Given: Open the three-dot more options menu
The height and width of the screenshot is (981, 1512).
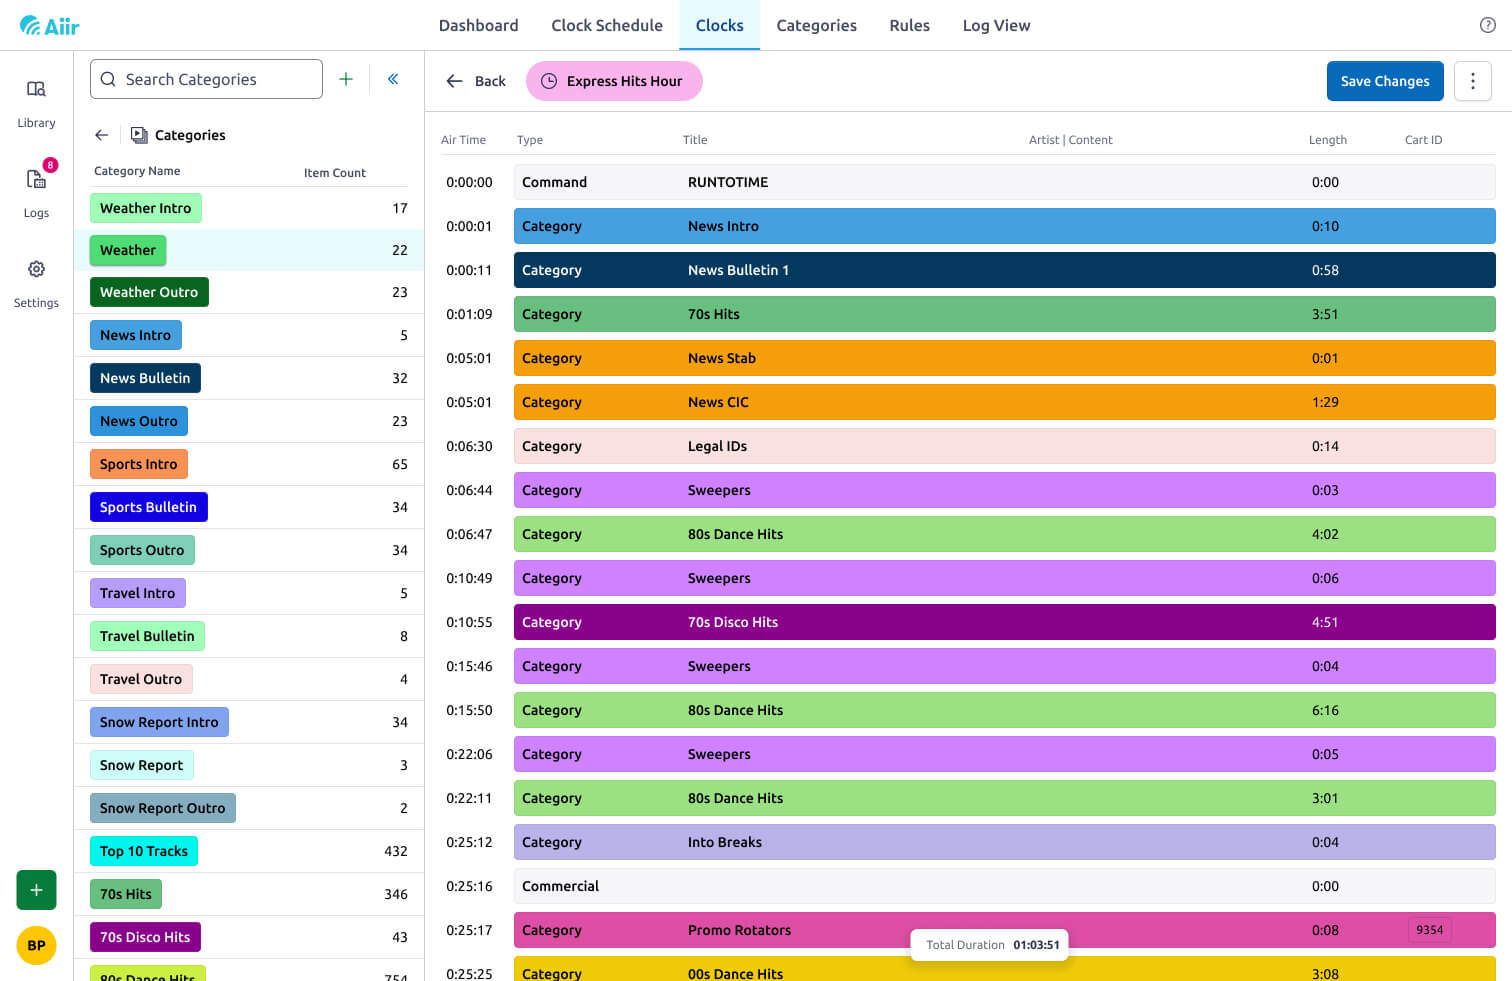Looking at the screenshot, I should pyautogui.click(x=1472, y=81).
